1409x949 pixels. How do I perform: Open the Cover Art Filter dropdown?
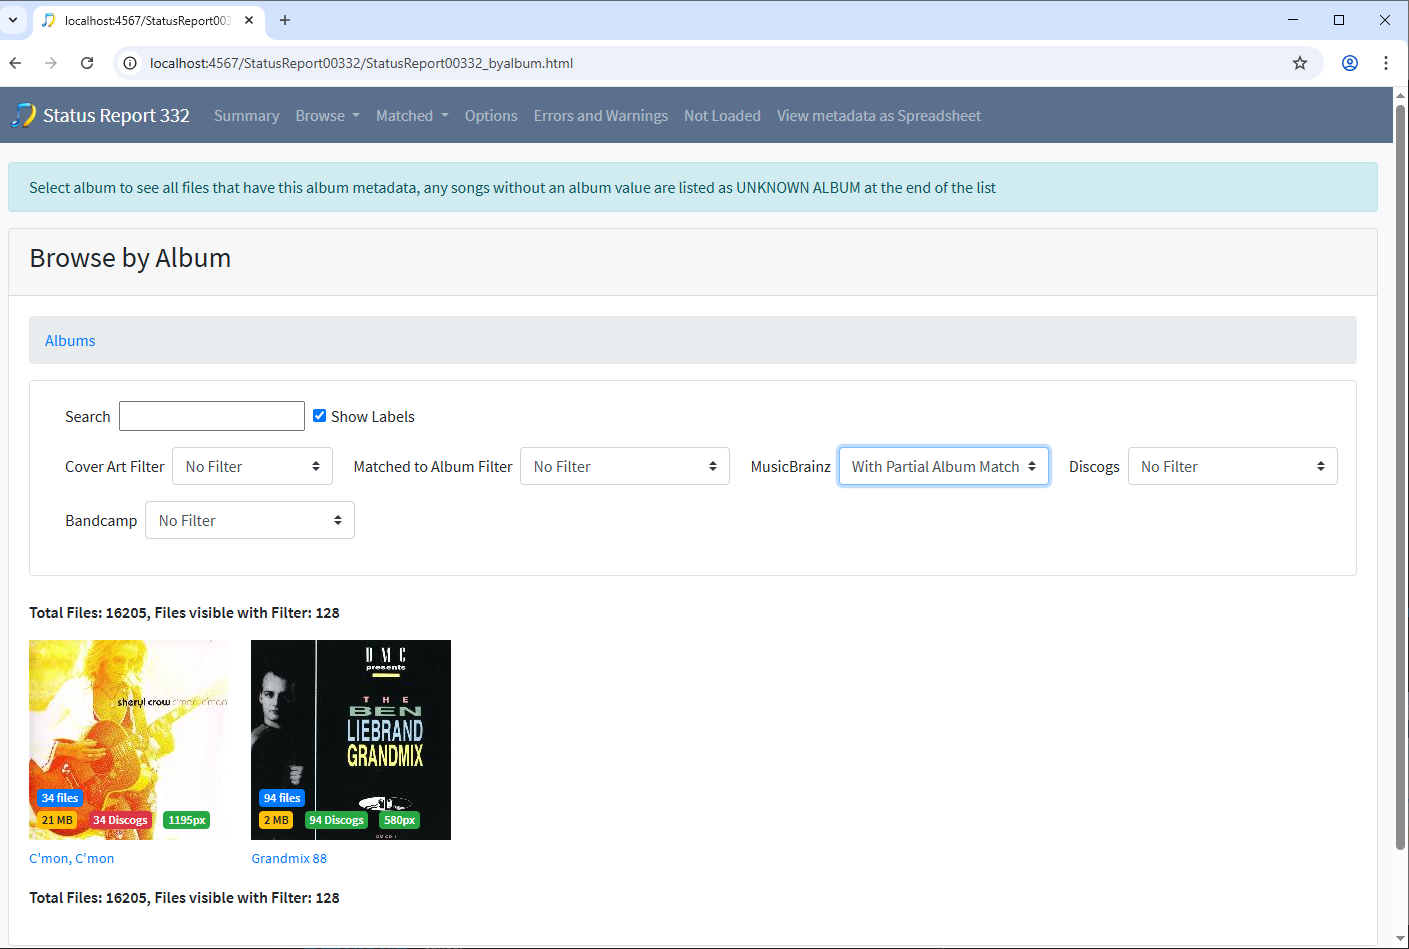pos(252,466)
